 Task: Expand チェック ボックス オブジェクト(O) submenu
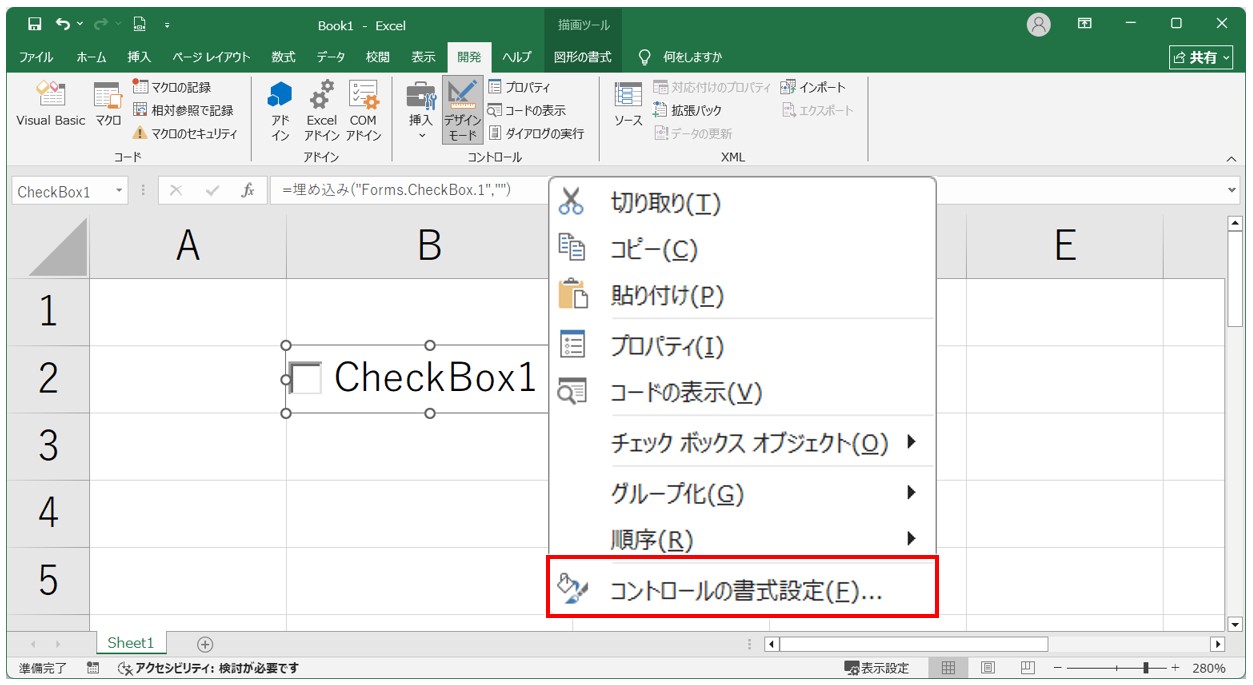click(x=742, y=442)
